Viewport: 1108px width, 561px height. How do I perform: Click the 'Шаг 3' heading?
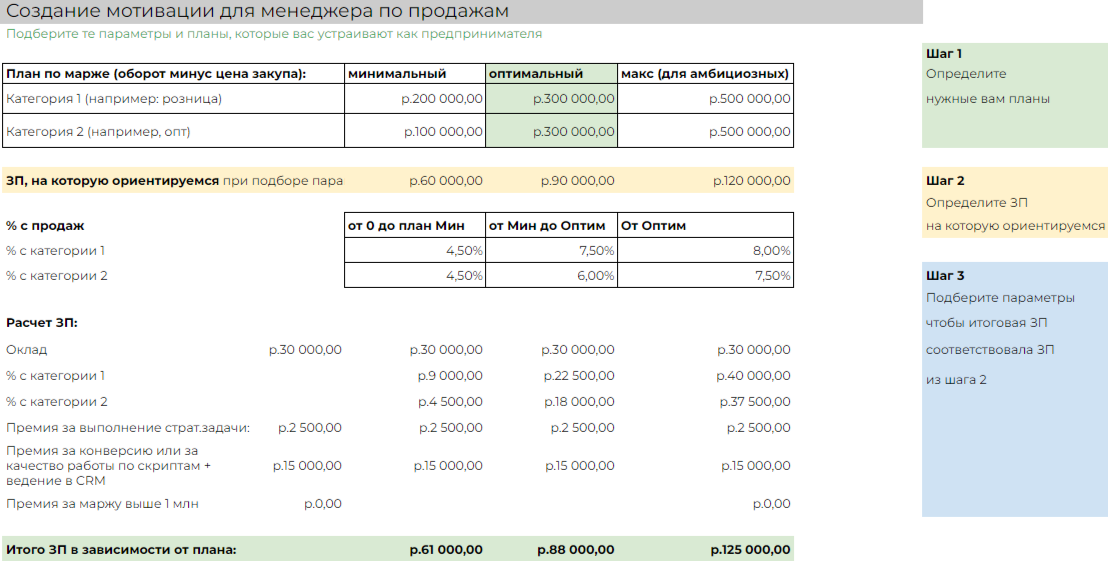(x=945, y=276)
